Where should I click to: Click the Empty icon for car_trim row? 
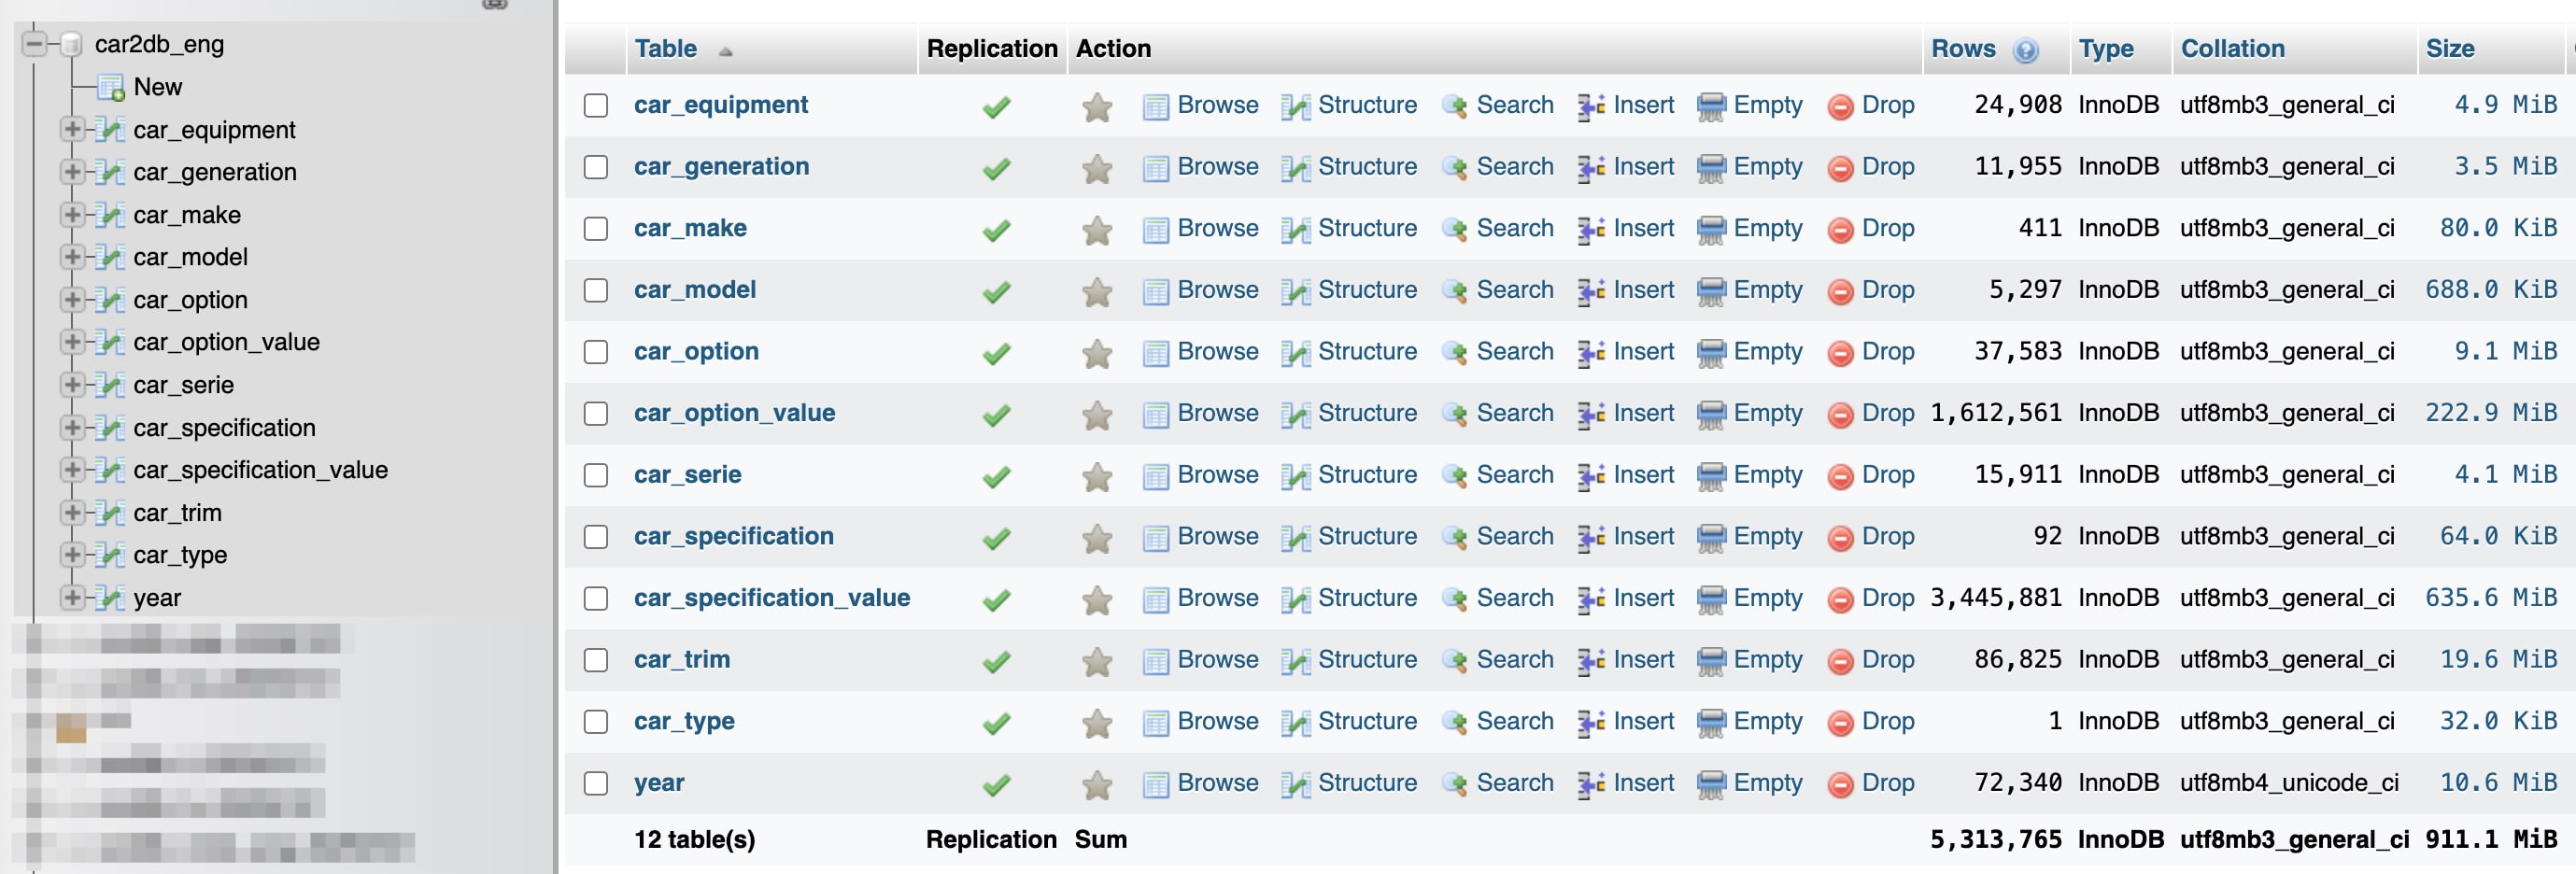point(1711,661)
